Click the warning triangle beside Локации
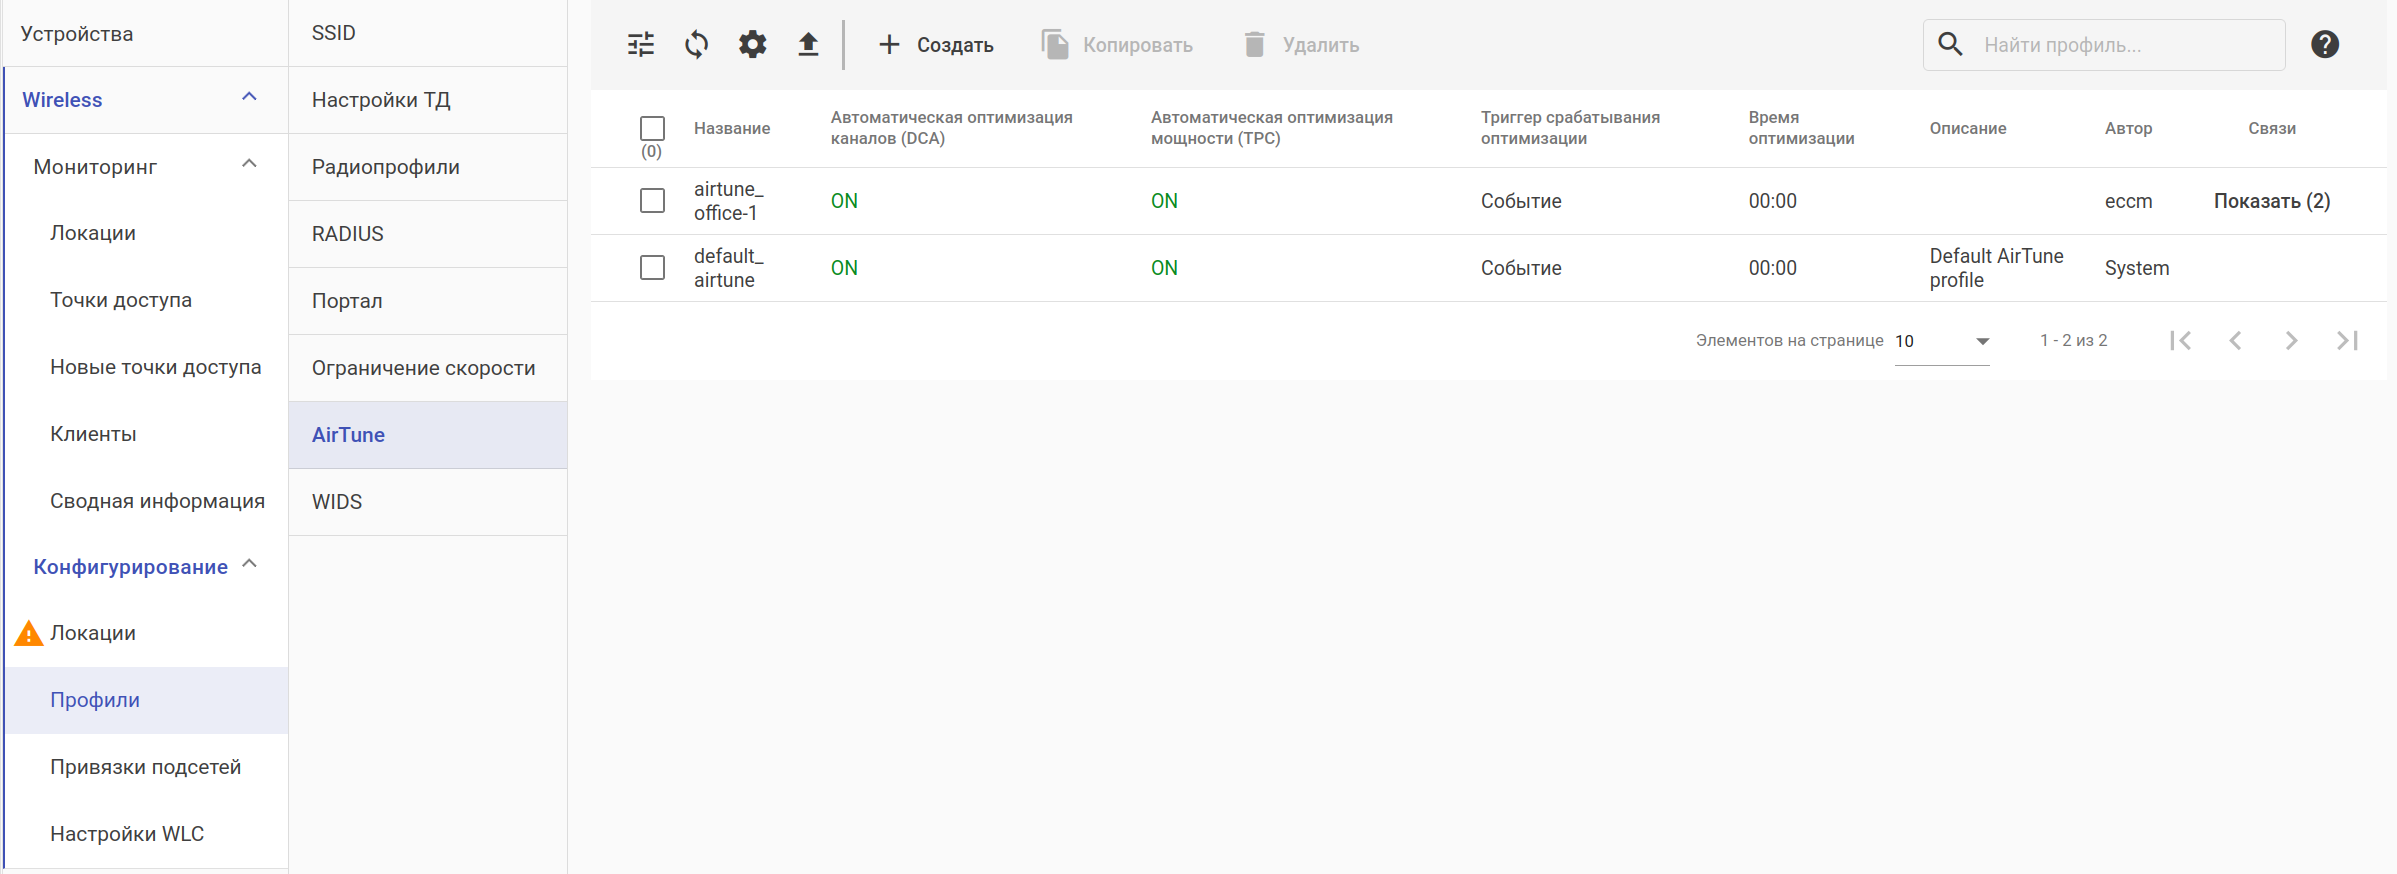Screen dimensions: 2397x874 click(x=29, y=634)
